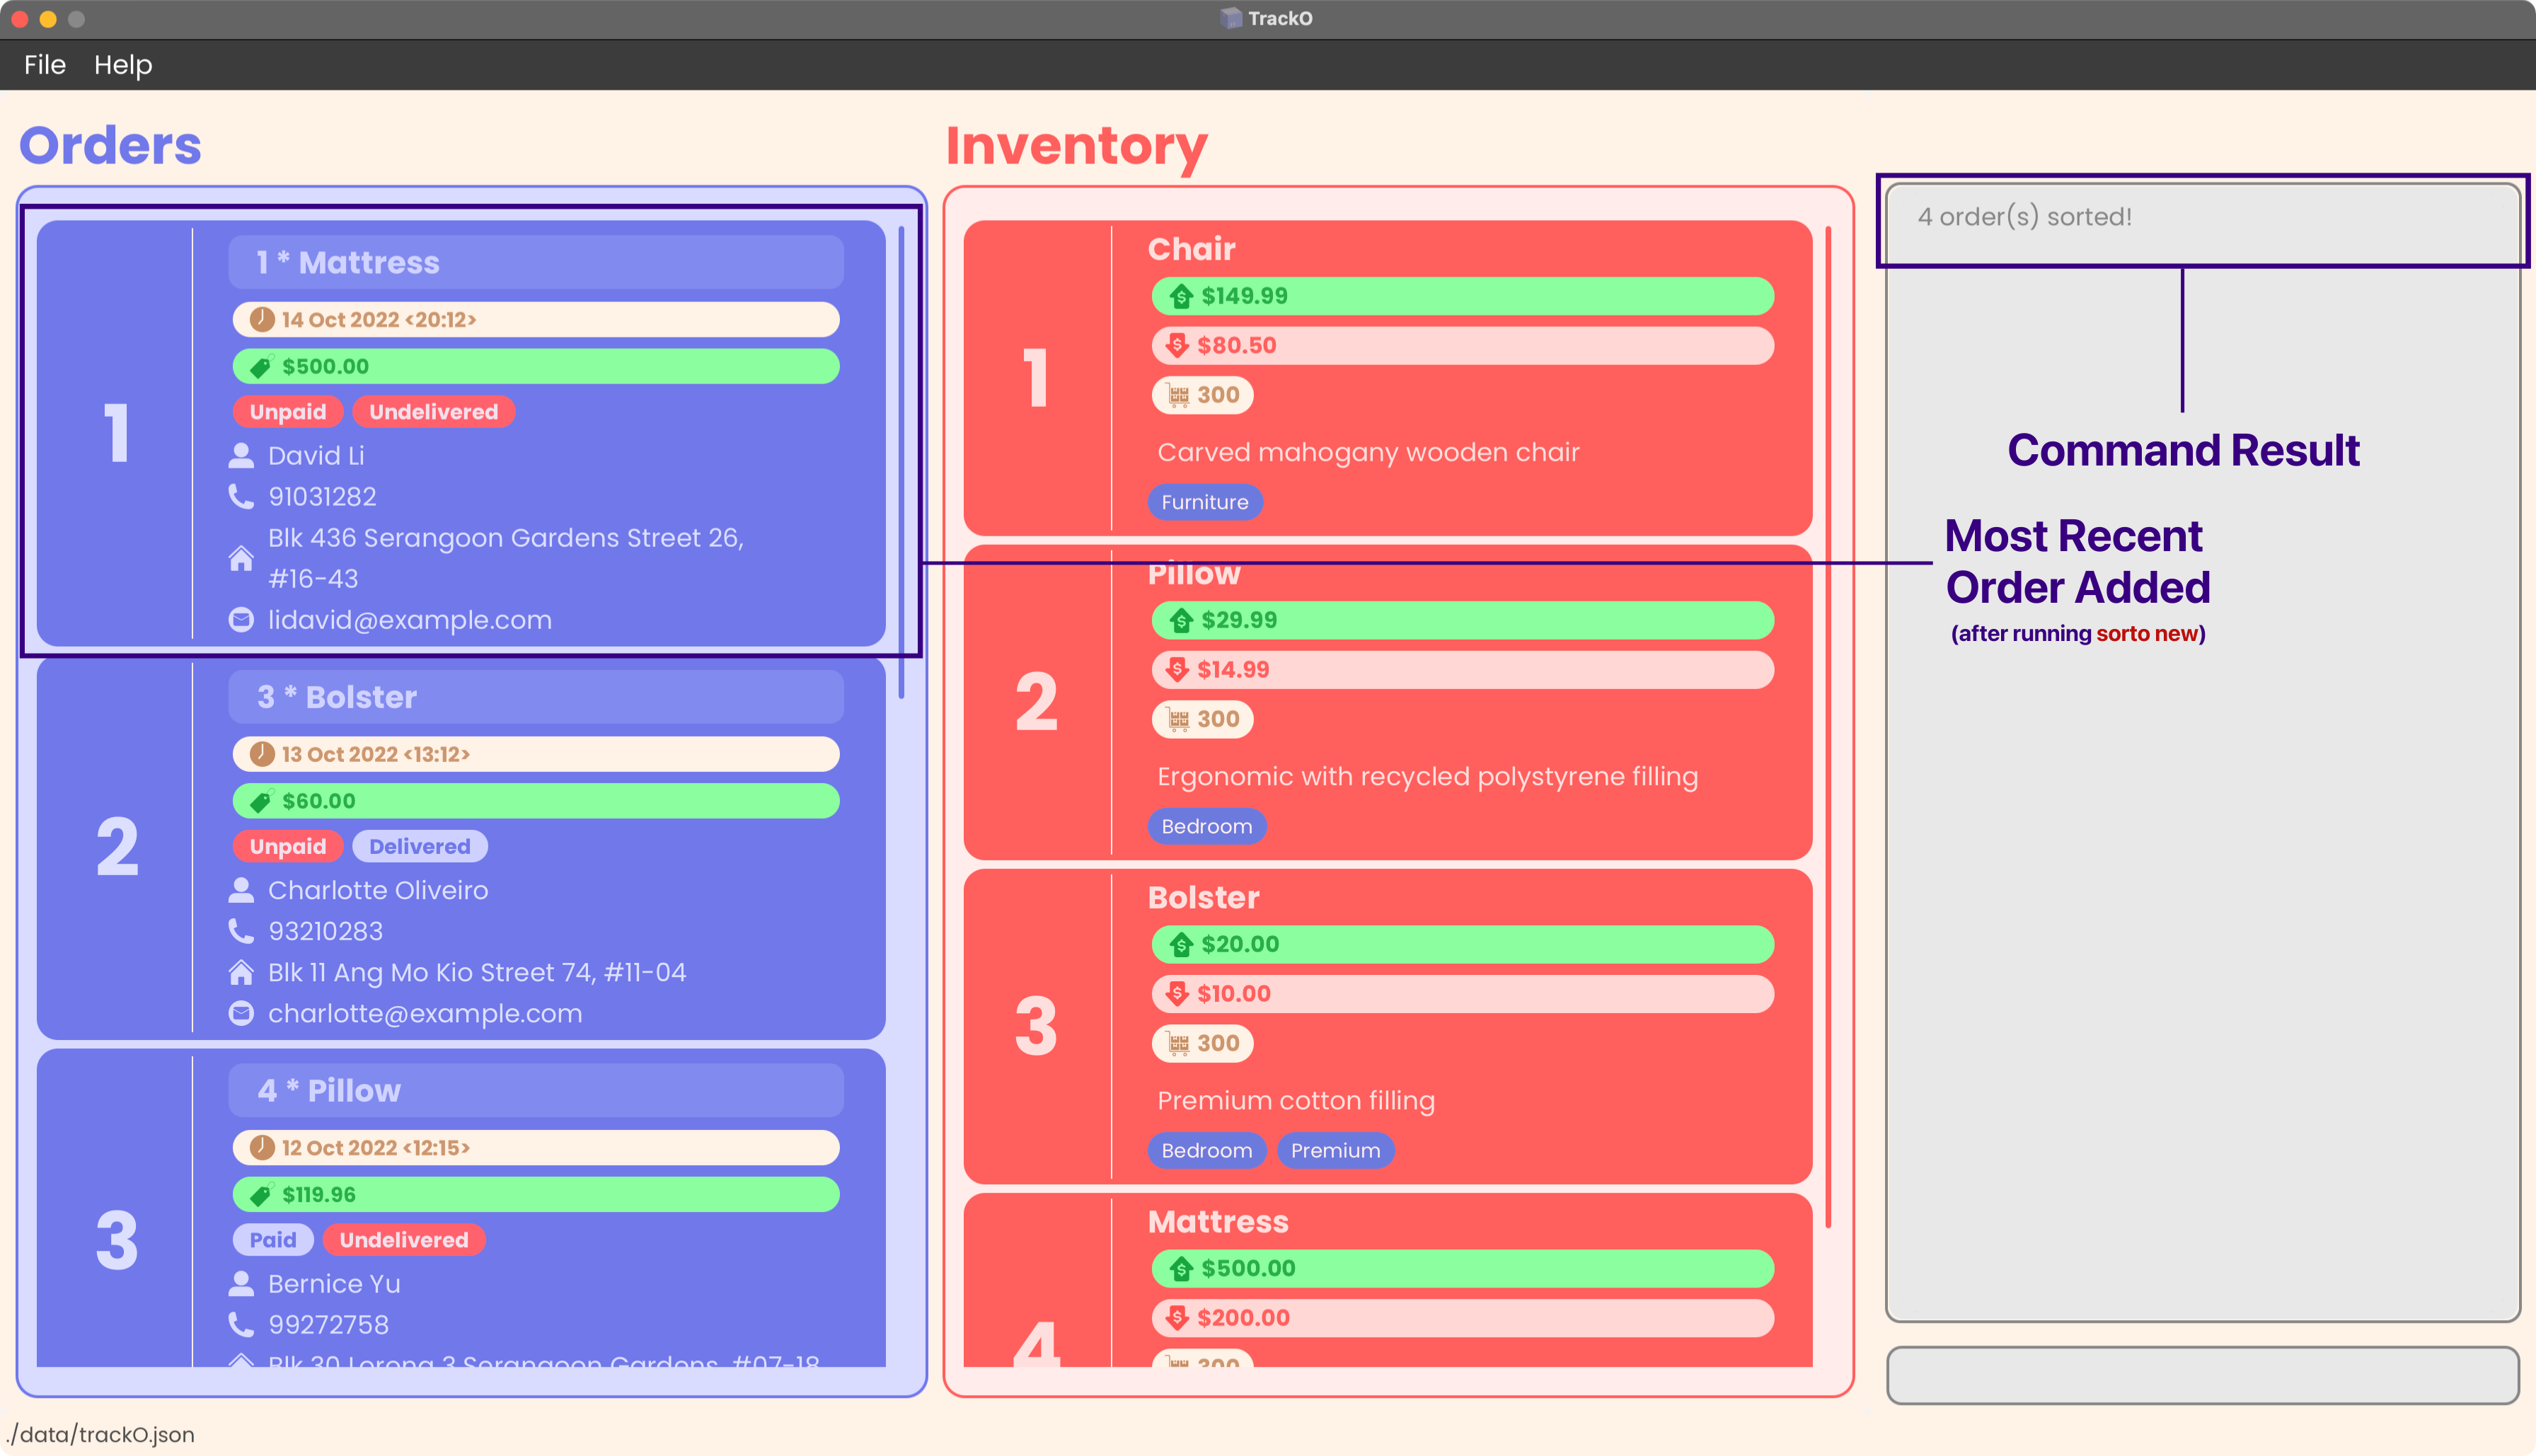Click the stock cart icon in Bolster card
This screenshot has width=2536, height=1456.
1178,1043
